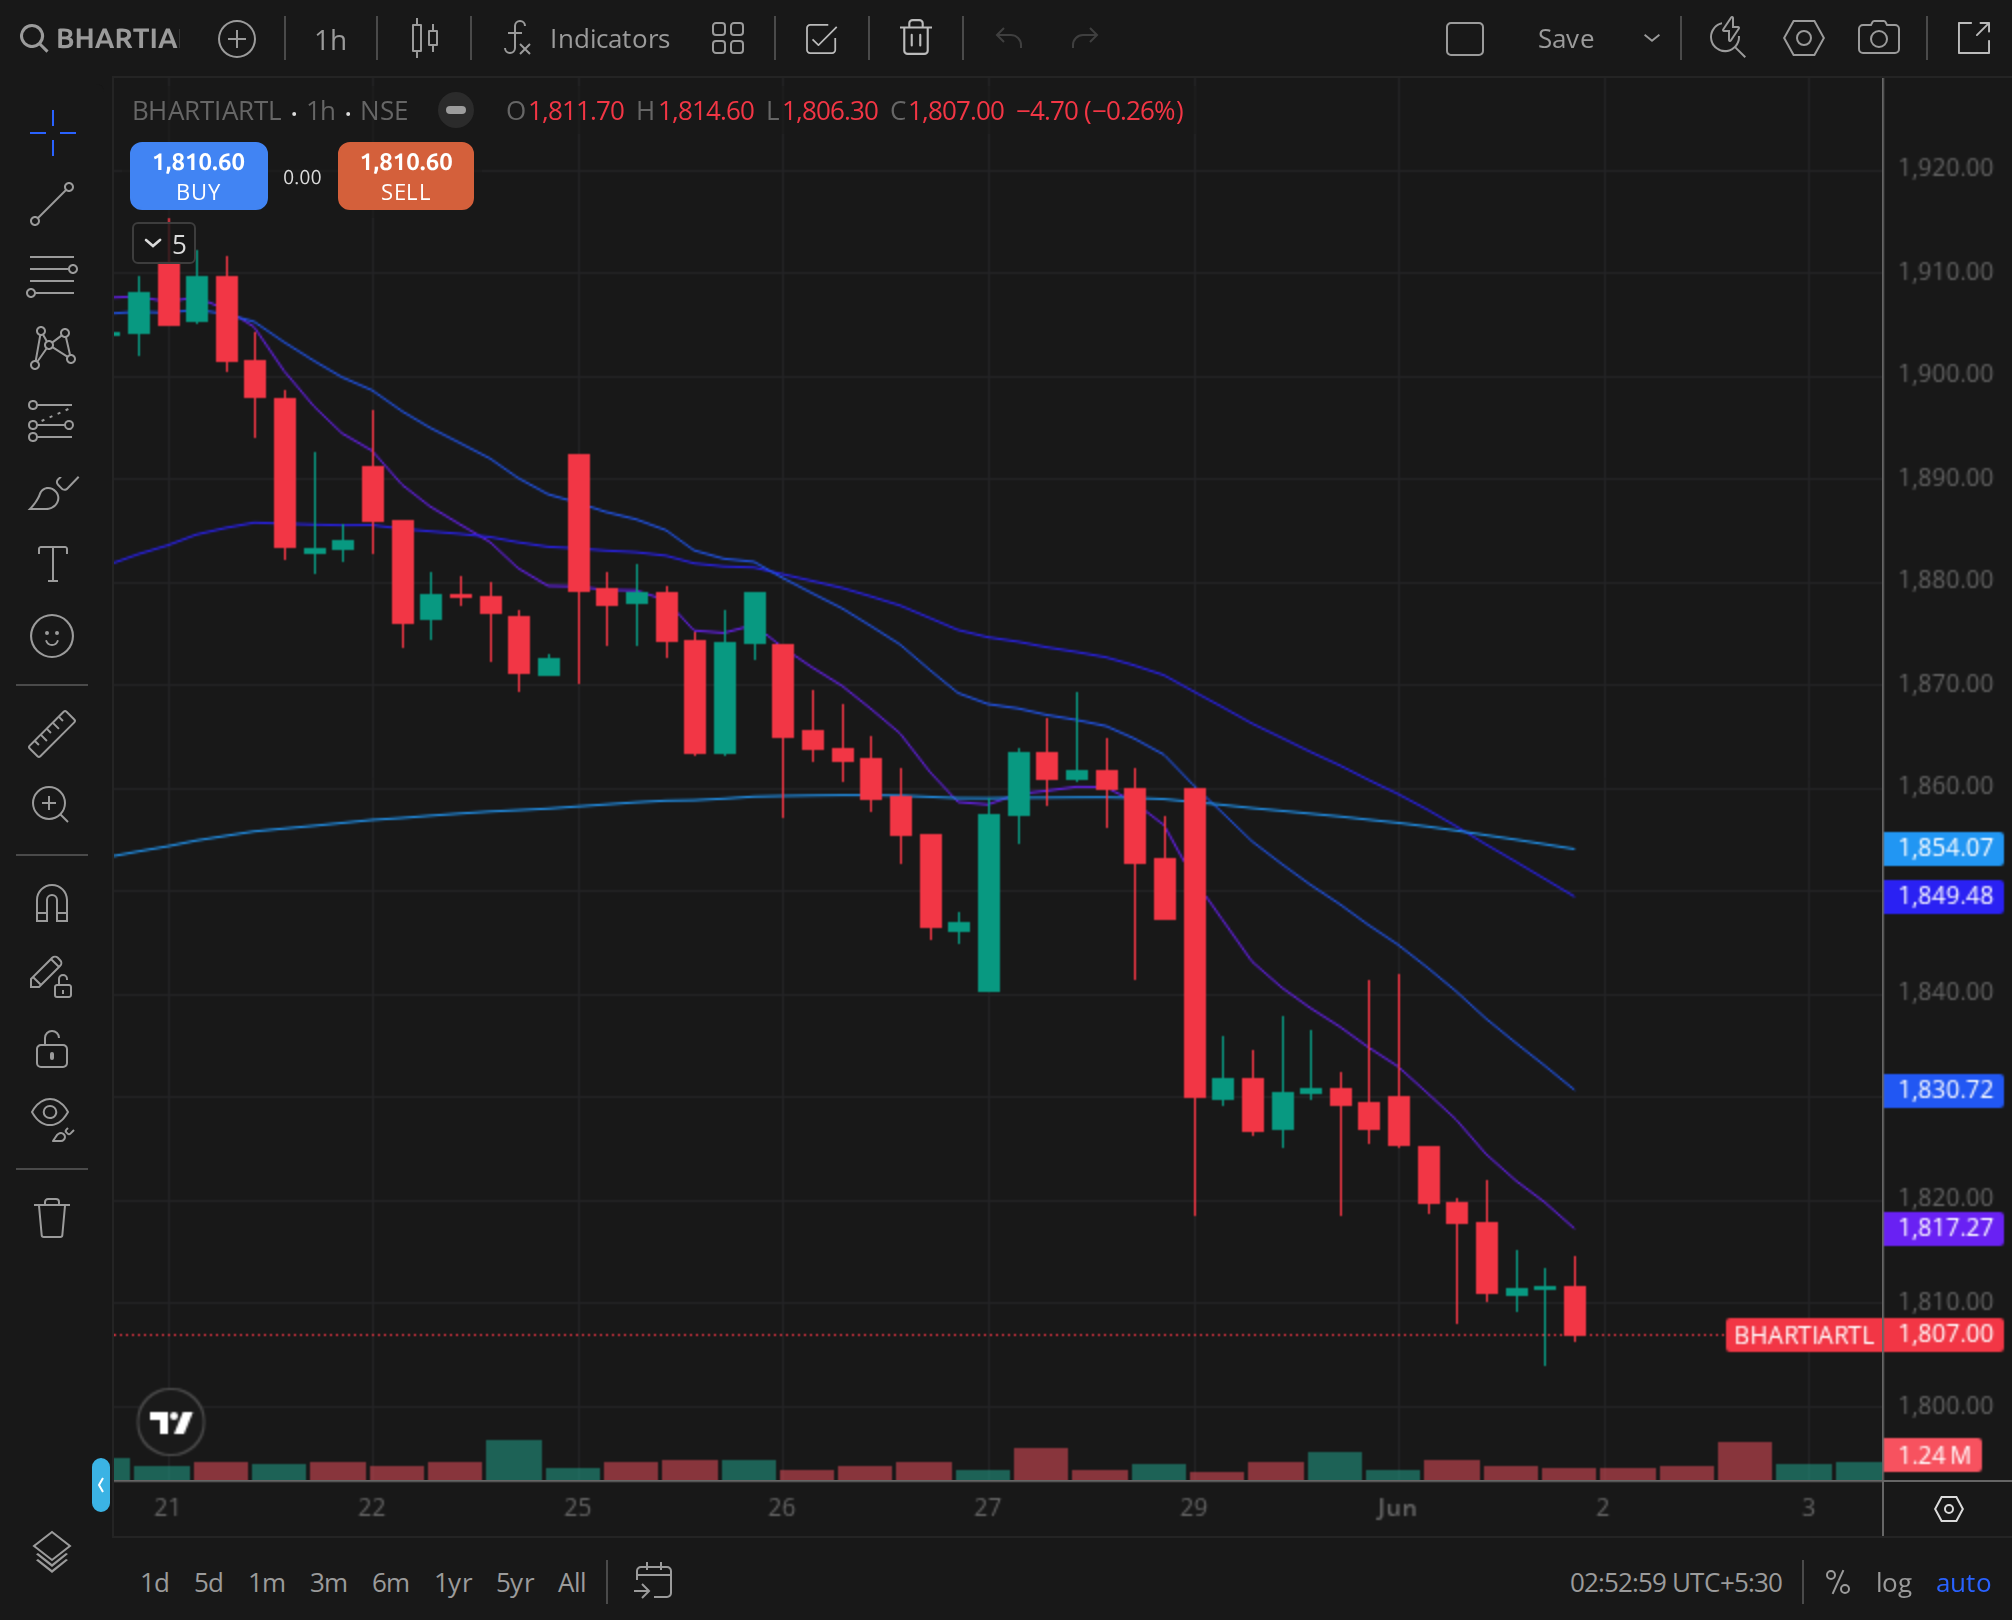Click the TradingView logo badge
This screenshot has width=2012, height=1620.
[x=171, y=1422]
